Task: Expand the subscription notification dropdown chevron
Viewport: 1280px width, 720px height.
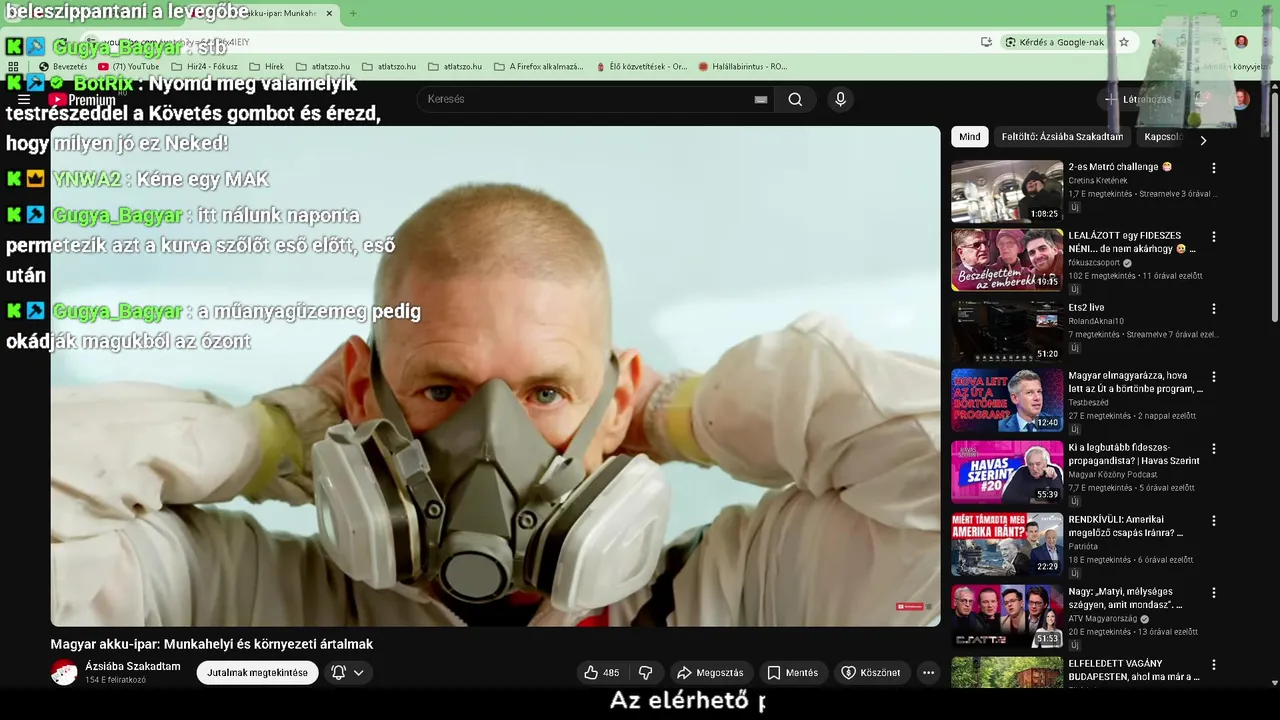Action: 358,673
